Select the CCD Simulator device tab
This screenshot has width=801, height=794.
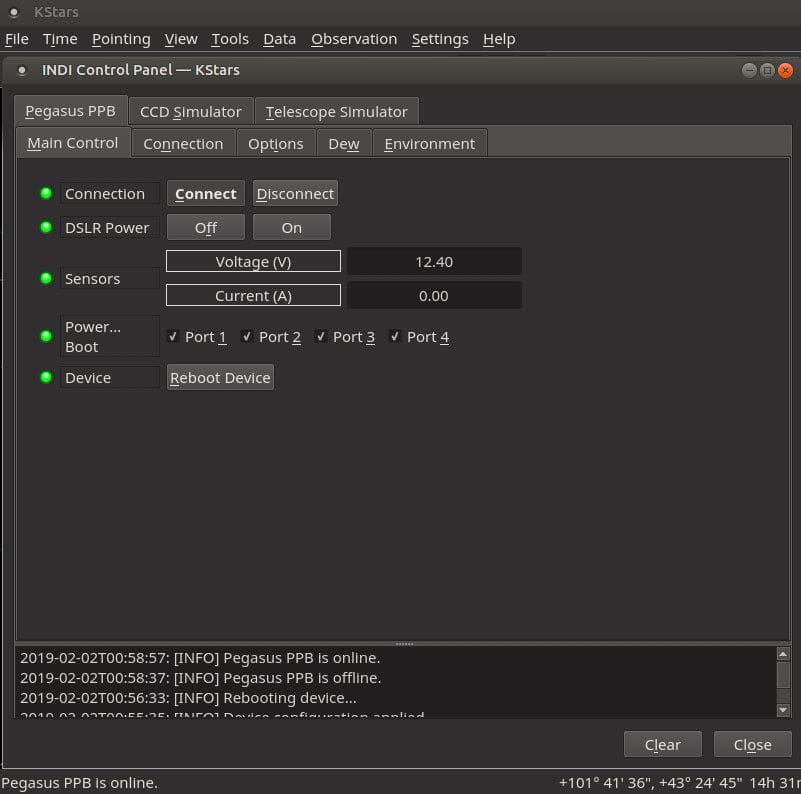(191, 111)
